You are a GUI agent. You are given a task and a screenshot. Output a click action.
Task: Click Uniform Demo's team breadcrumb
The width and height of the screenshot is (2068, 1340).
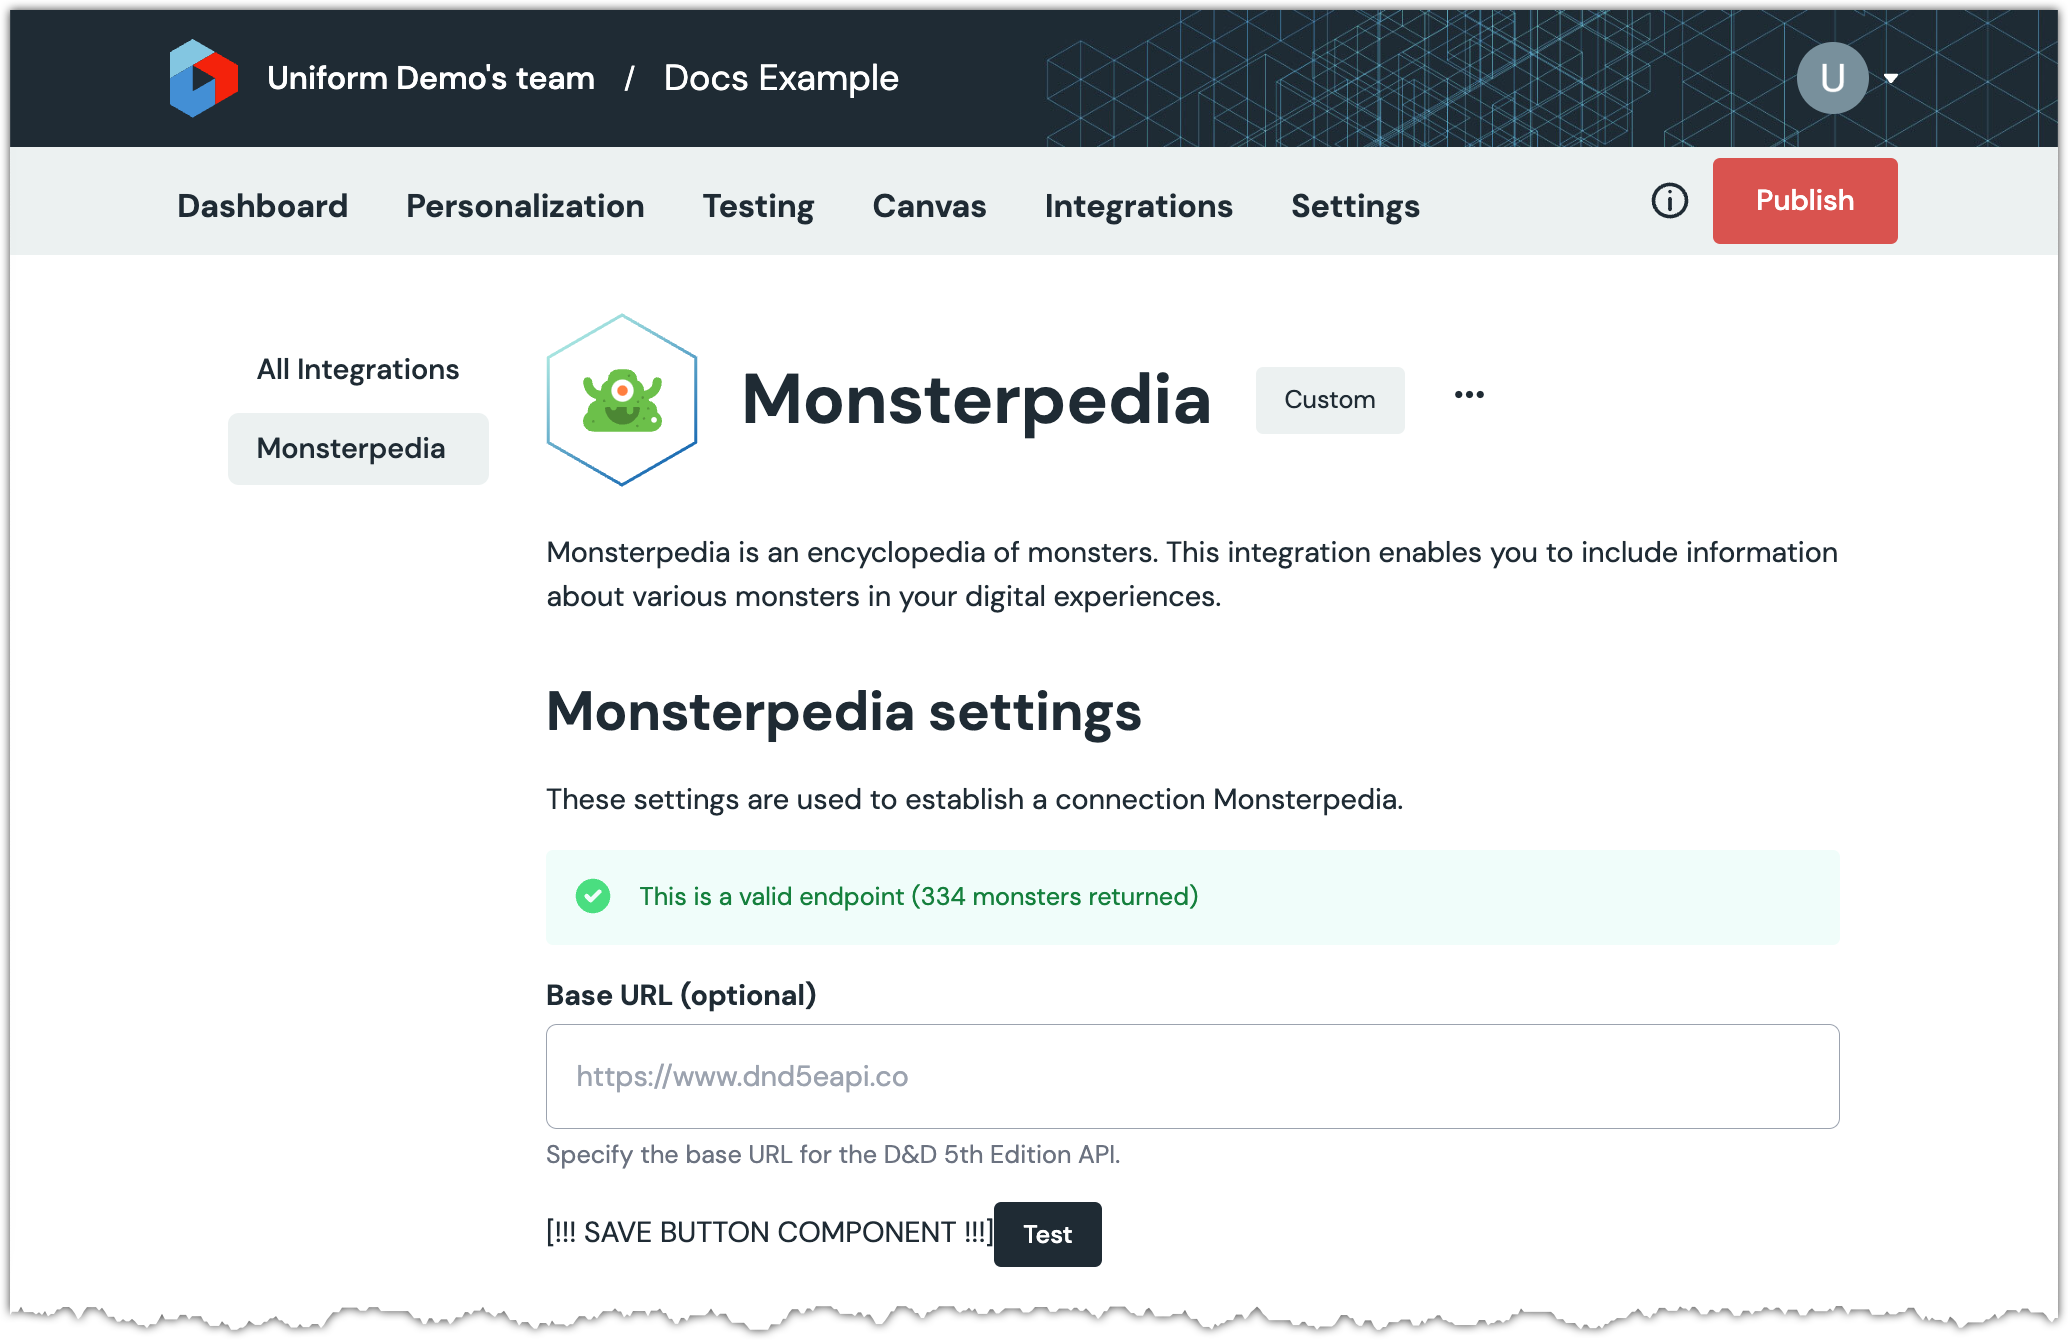431,78
